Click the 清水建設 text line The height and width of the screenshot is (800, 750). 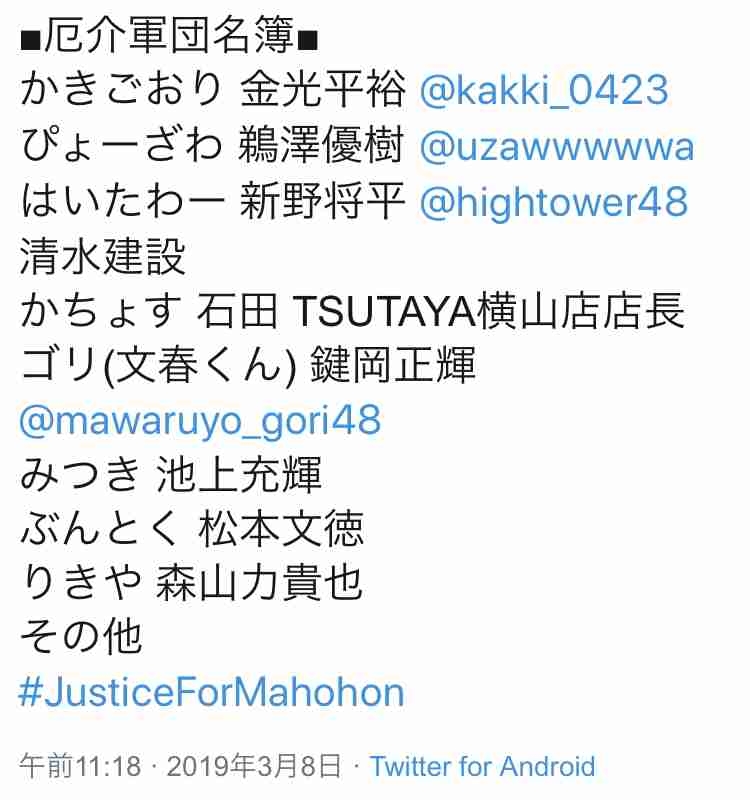tap(103, 257)
